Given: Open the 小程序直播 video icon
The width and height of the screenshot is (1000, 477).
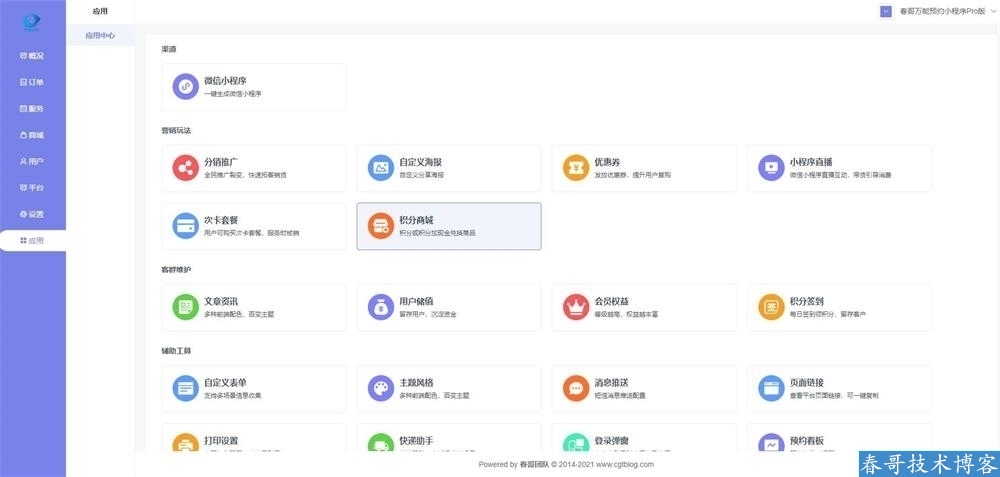Looking at the screenshot, I should point(771,167).
